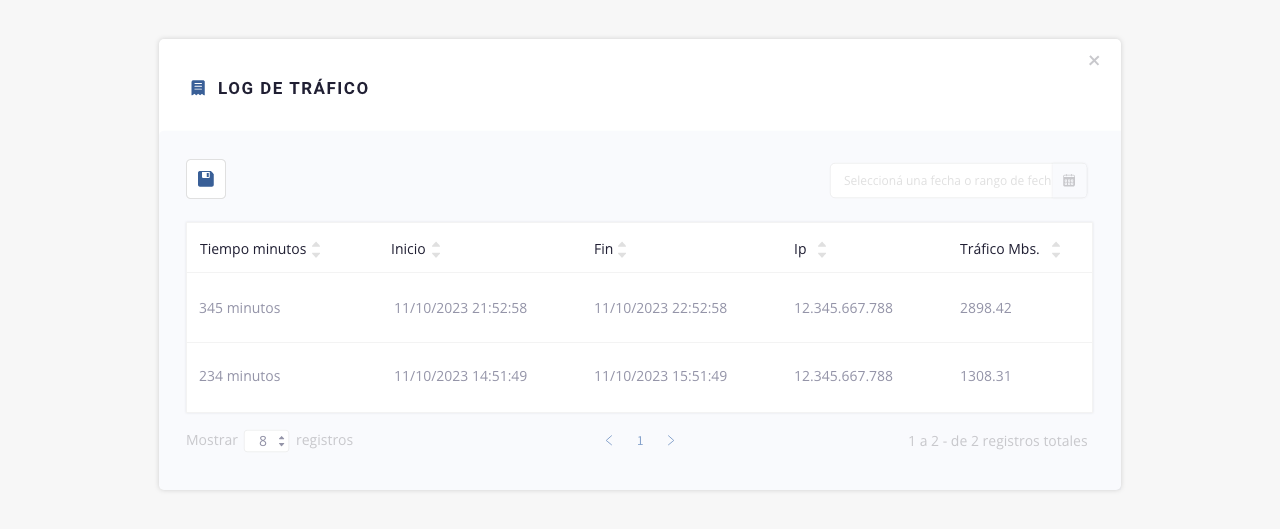Image resolution: width=1280 pixels, height=529 pixels.
Task: Click the save floppy disk icon button
Action: (206, 179)
